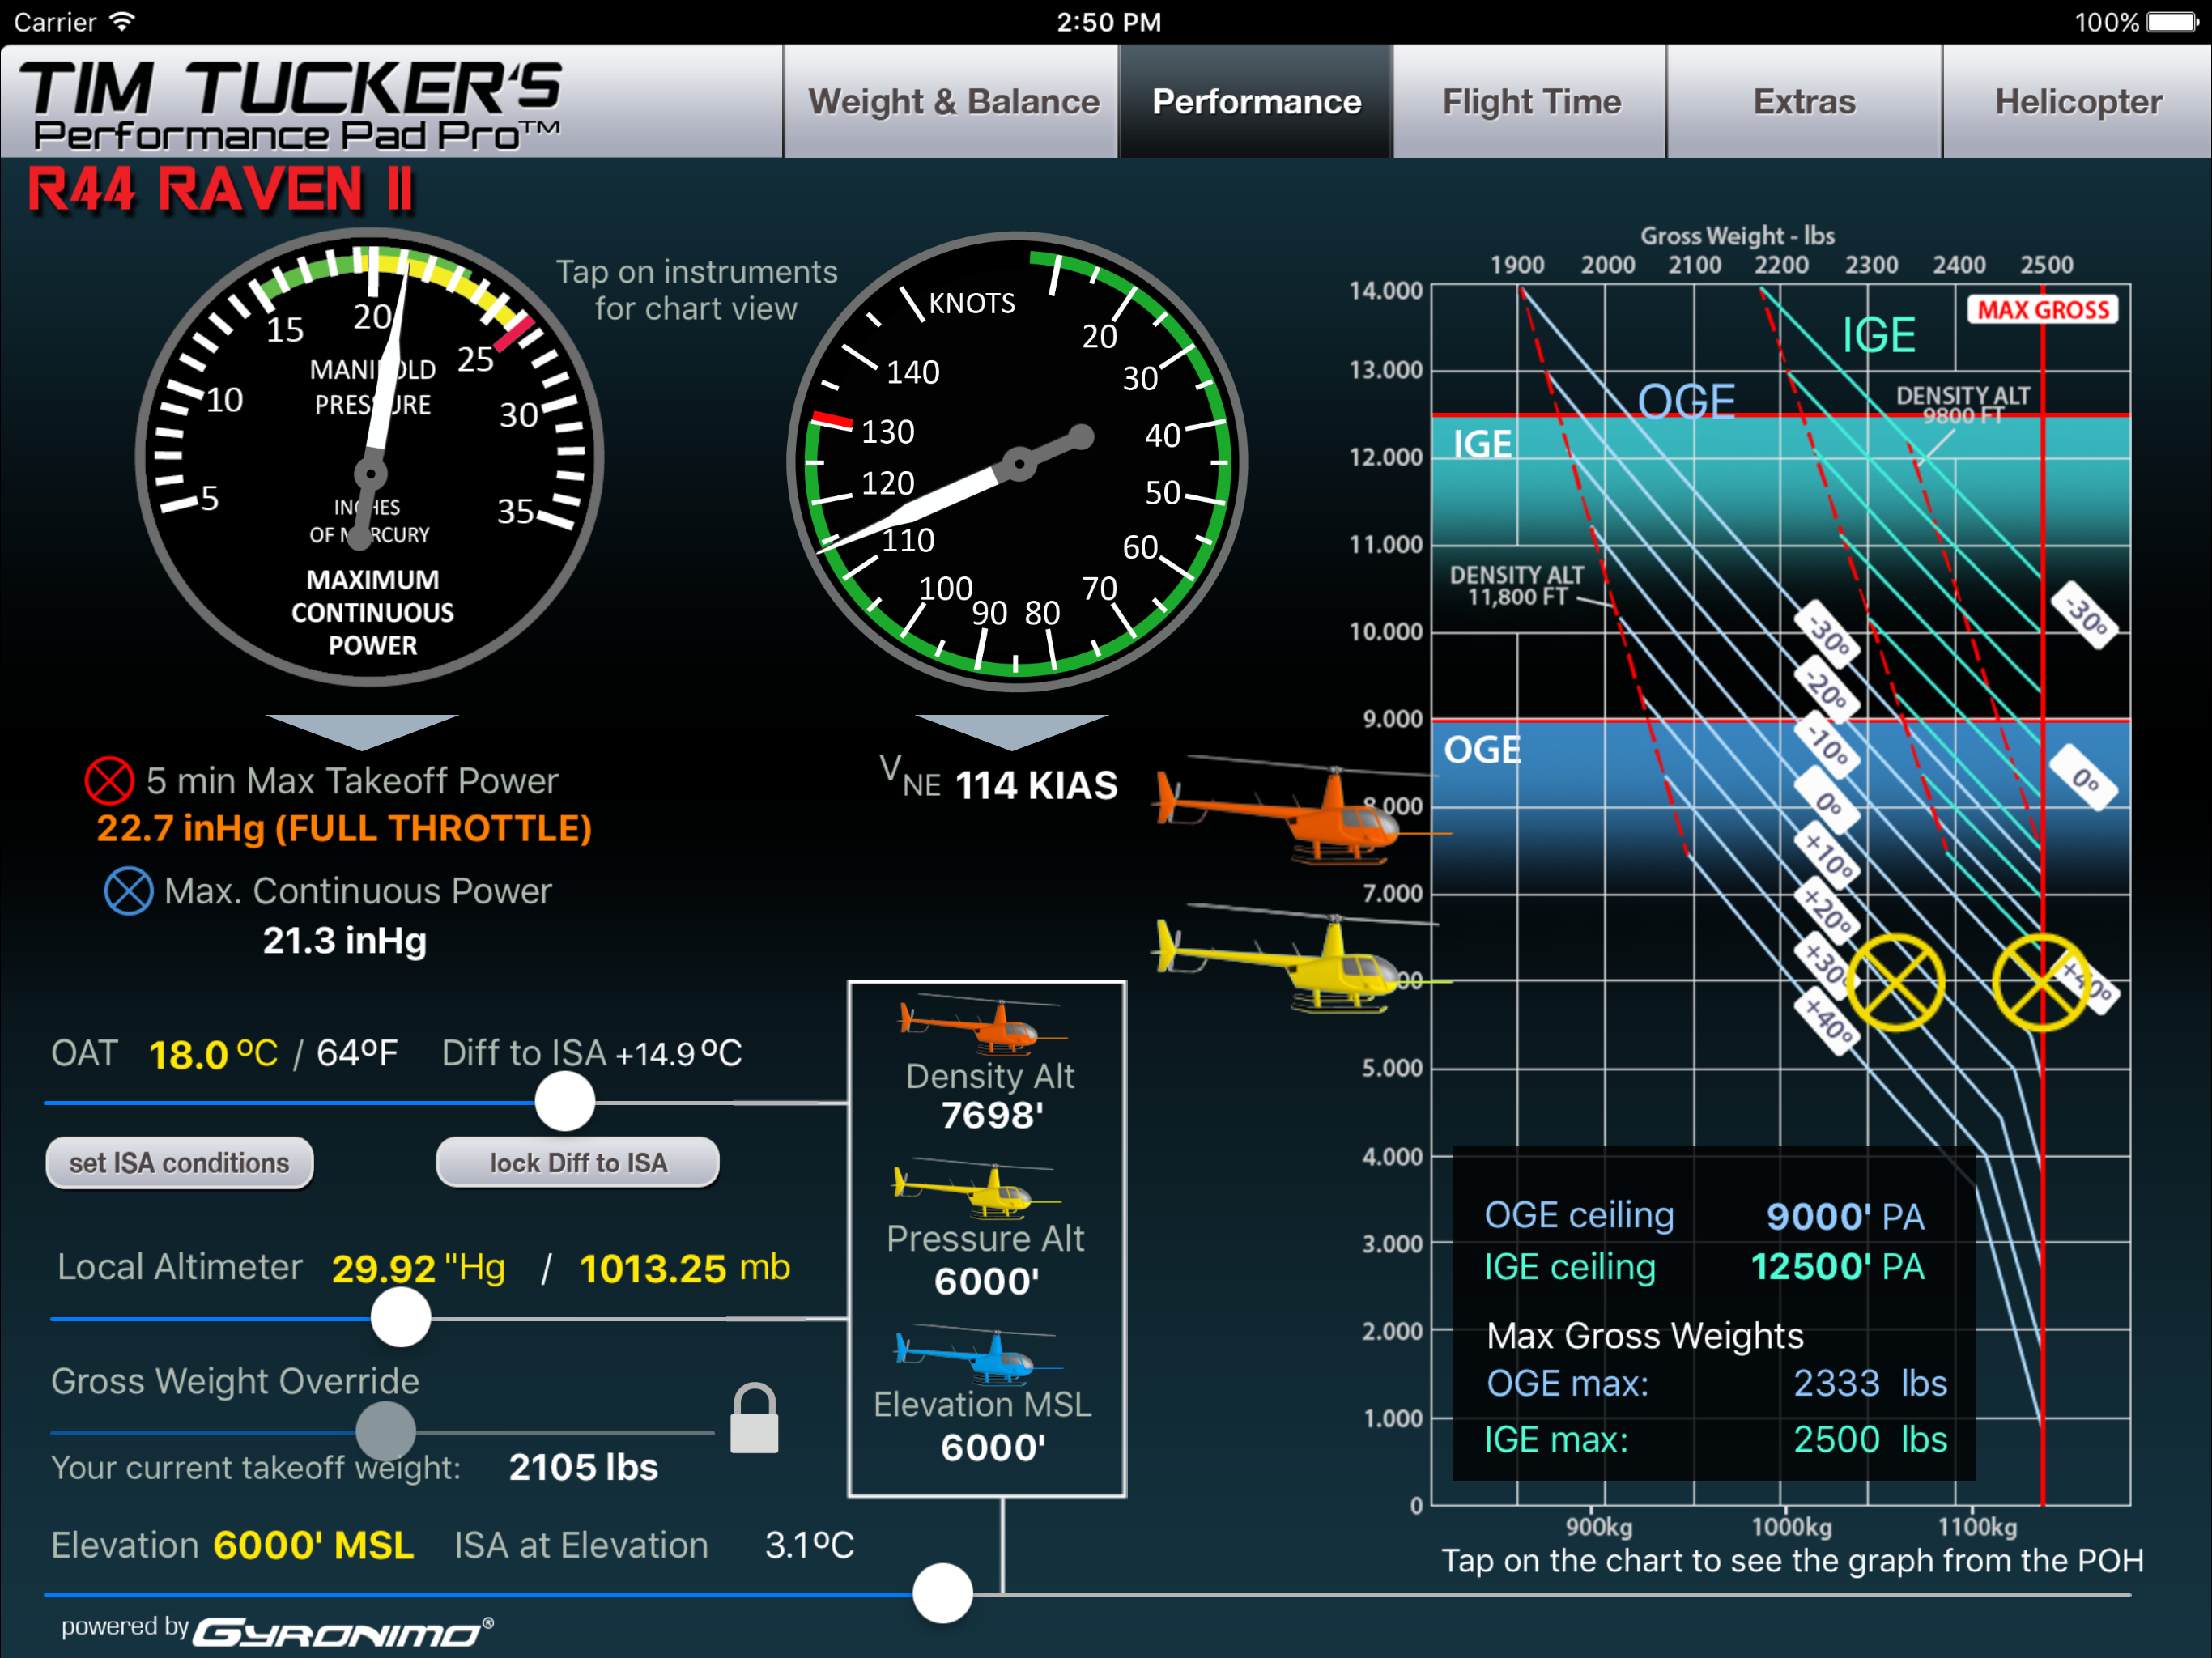
Task: Click the battery indicator in status bar
Action: [2172, 22]
